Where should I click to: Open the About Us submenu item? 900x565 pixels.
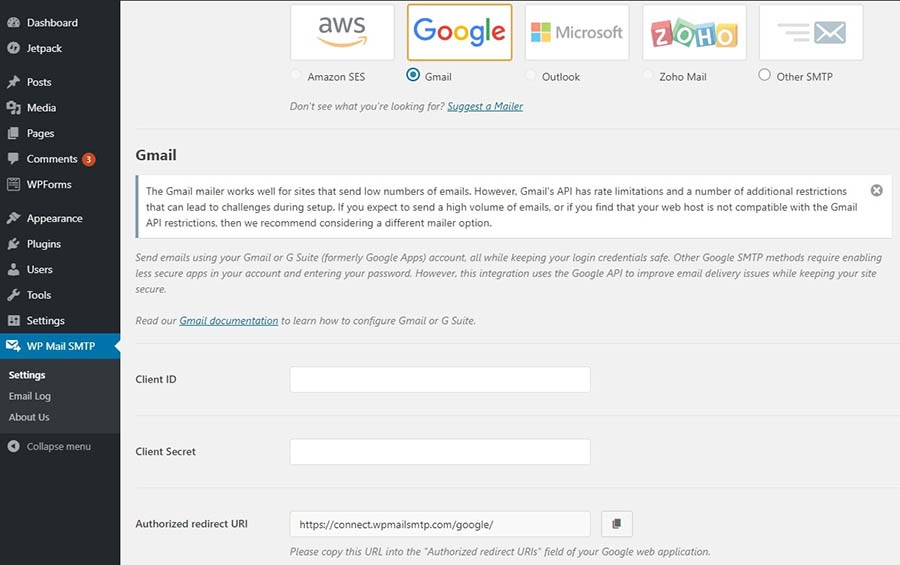tap(29, 417)
